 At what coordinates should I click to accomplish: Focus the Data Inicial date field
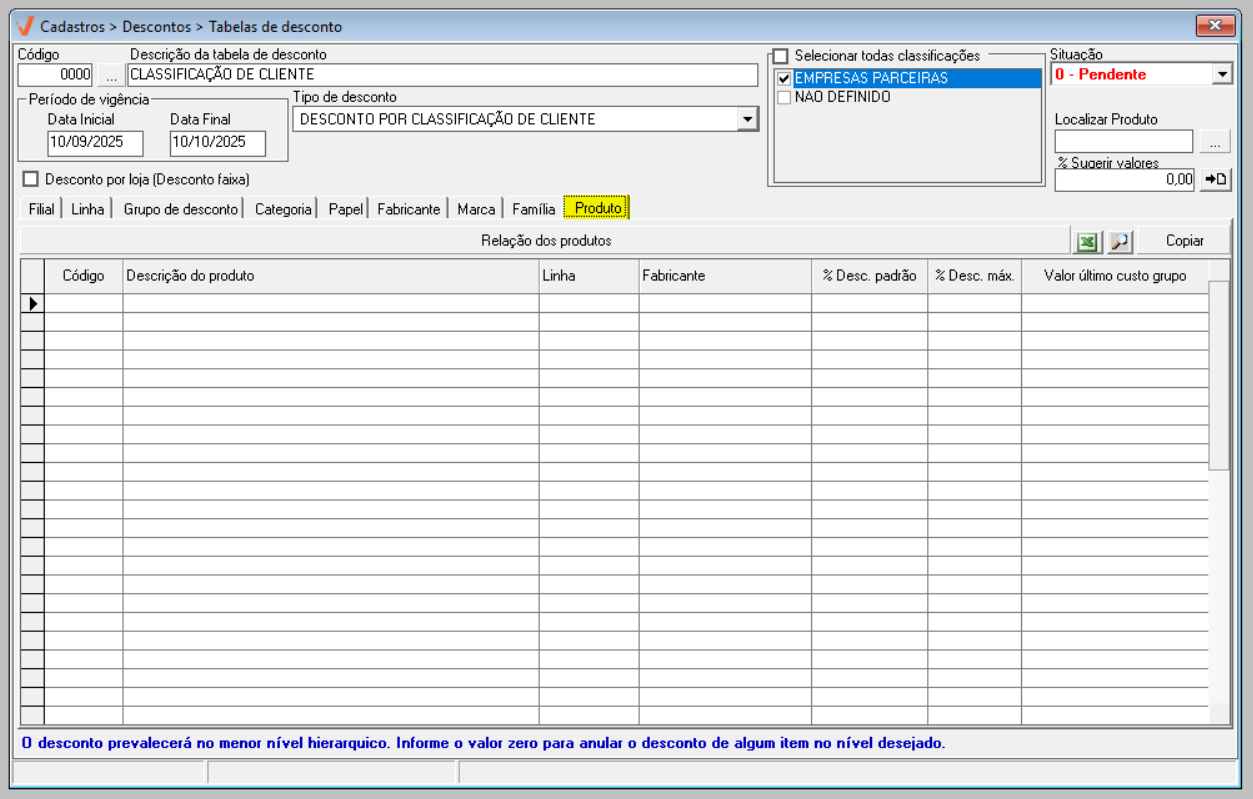[x=95, y=143]
